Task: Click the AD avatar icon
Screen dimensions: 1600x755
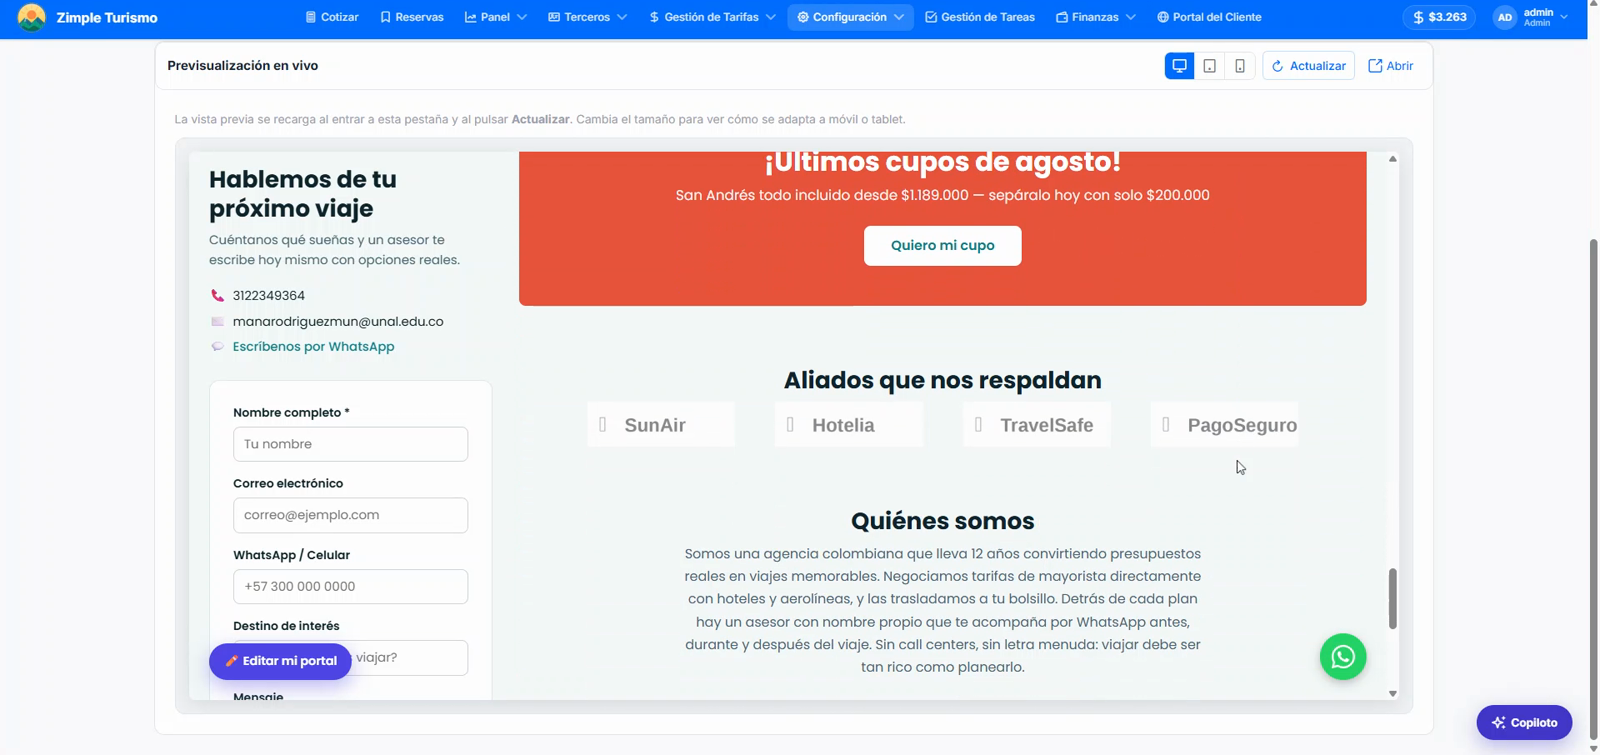Action: [x=1504, y=17]
